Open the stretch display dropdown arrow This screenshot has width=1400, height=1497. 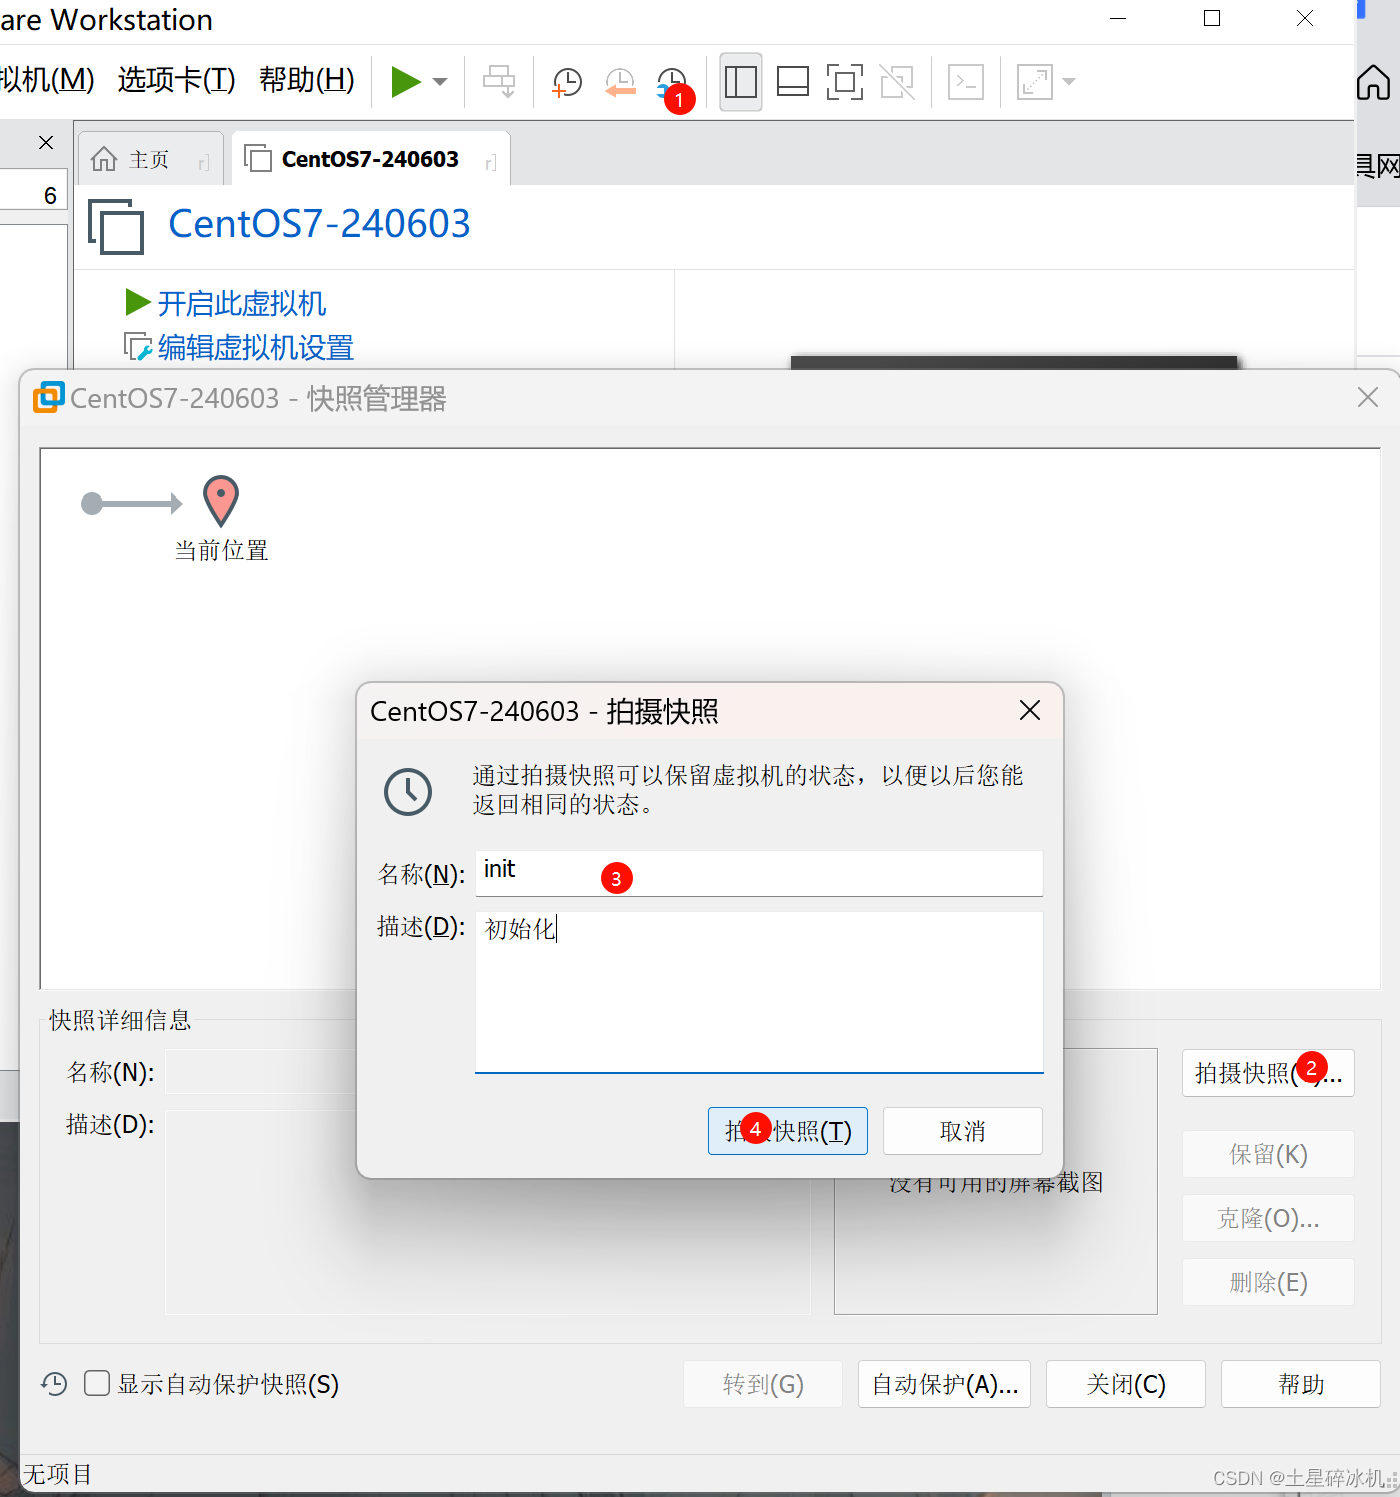pos(1069,82)
